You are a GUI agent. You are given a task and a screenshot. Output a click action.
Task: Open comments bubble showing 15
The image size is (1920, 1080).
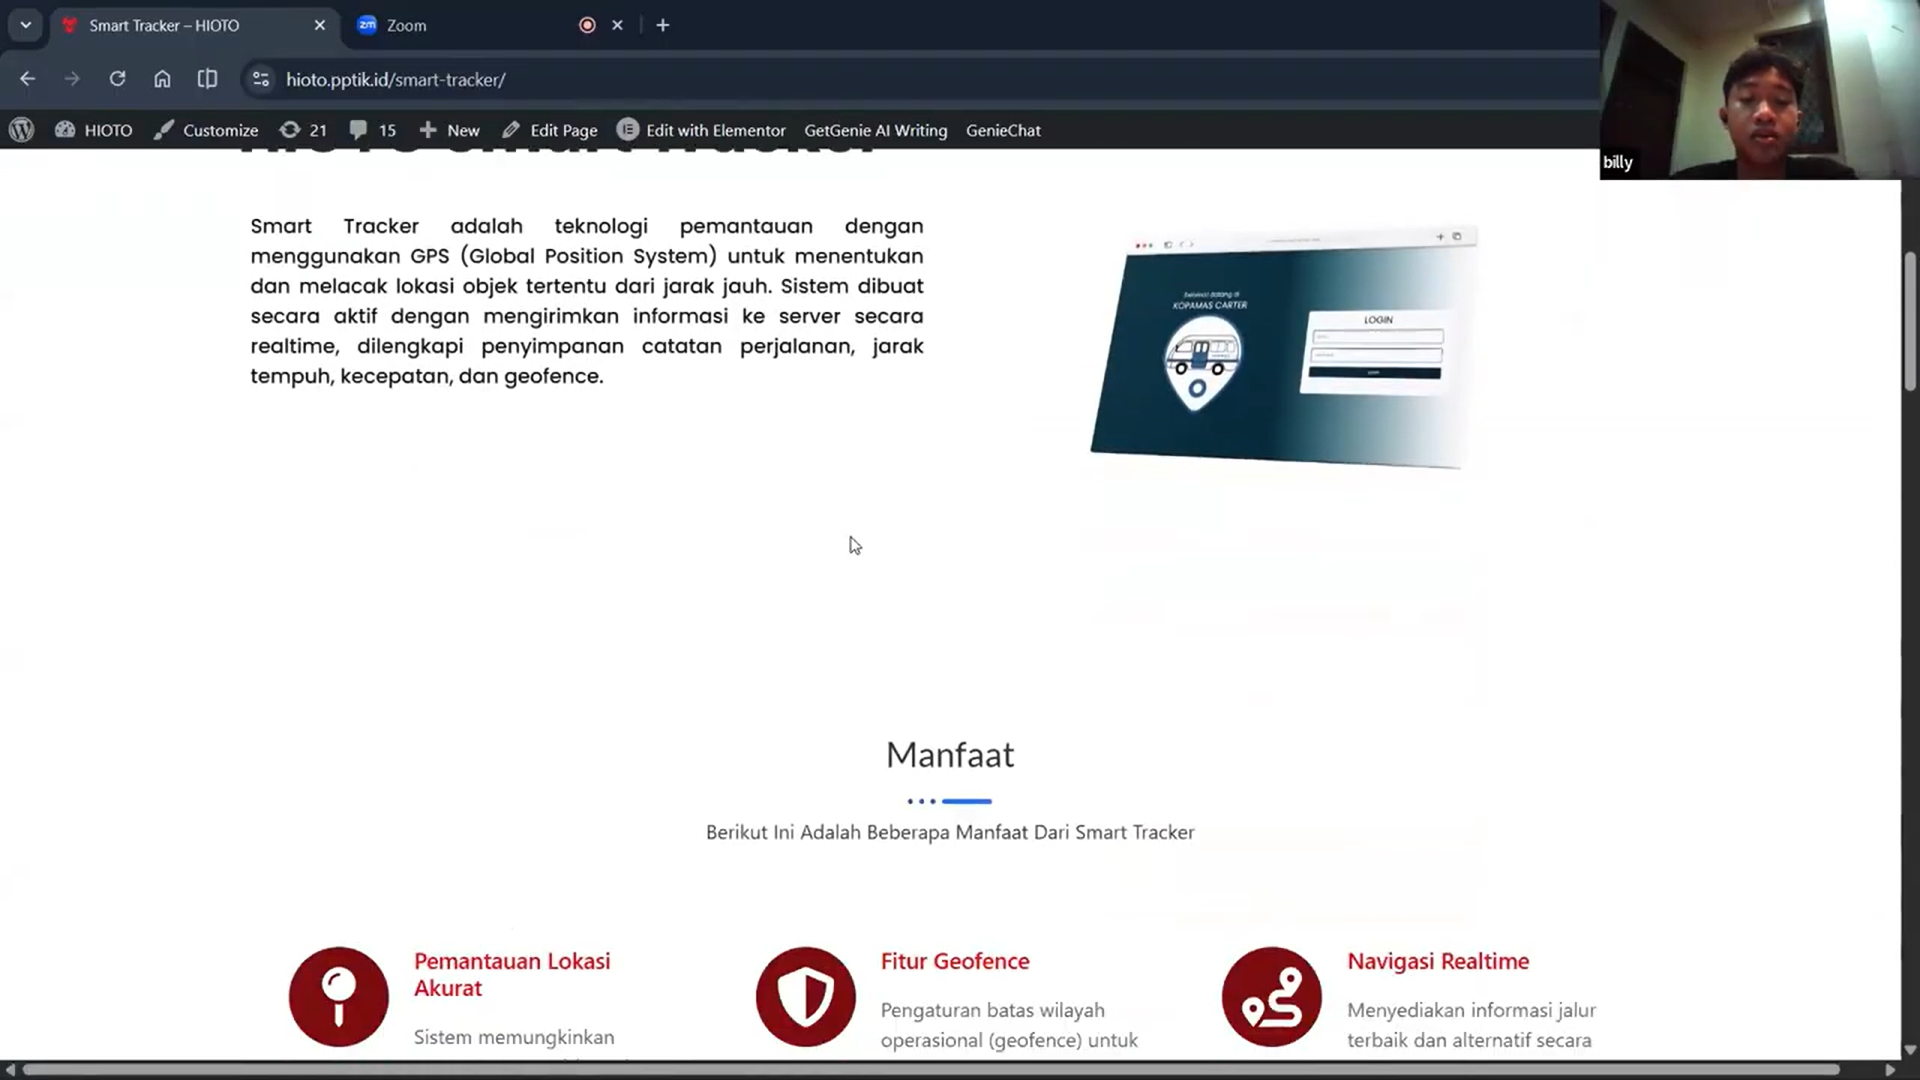372,130
